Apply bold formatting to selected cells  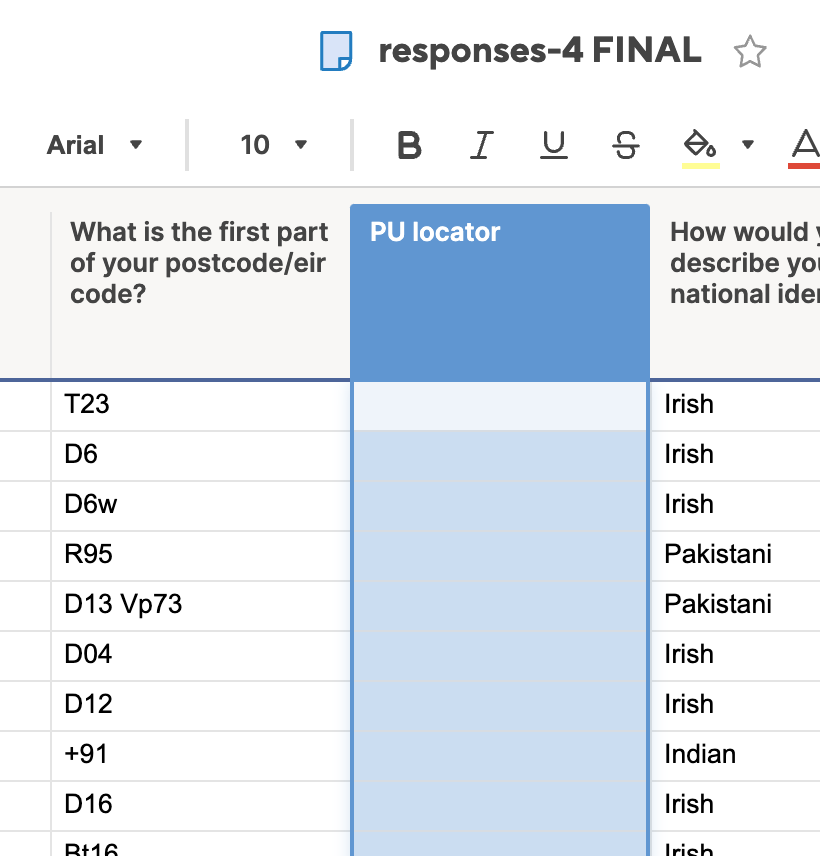[x=408, y=145]
